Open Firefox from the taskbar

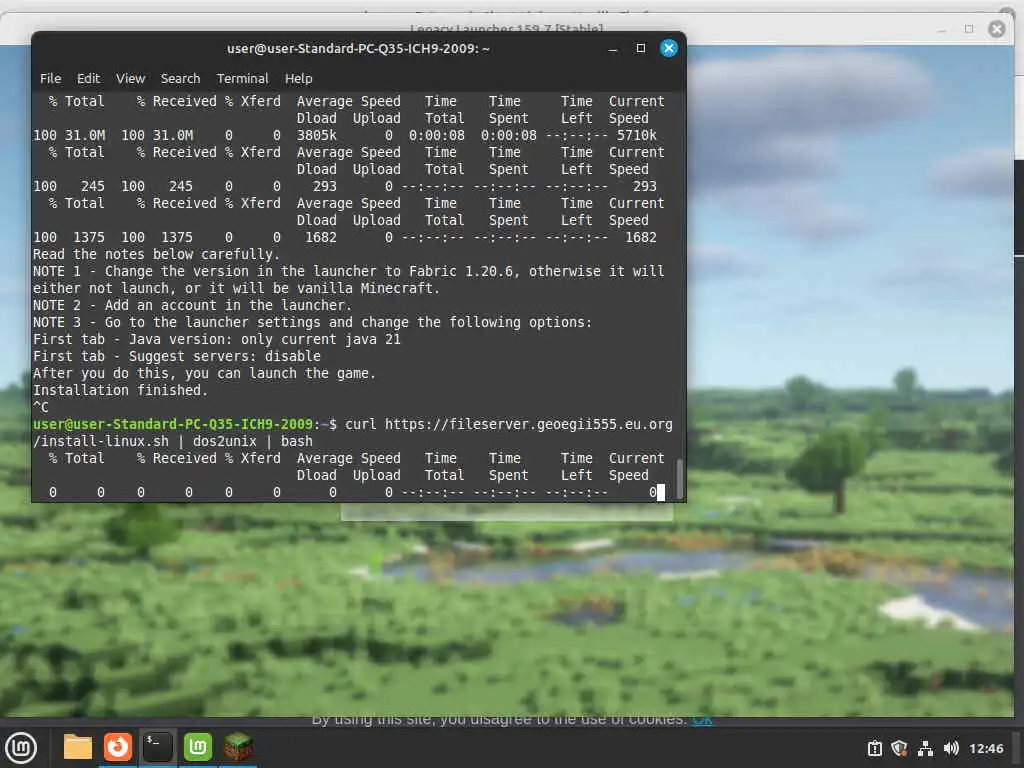tap(118, 747)
